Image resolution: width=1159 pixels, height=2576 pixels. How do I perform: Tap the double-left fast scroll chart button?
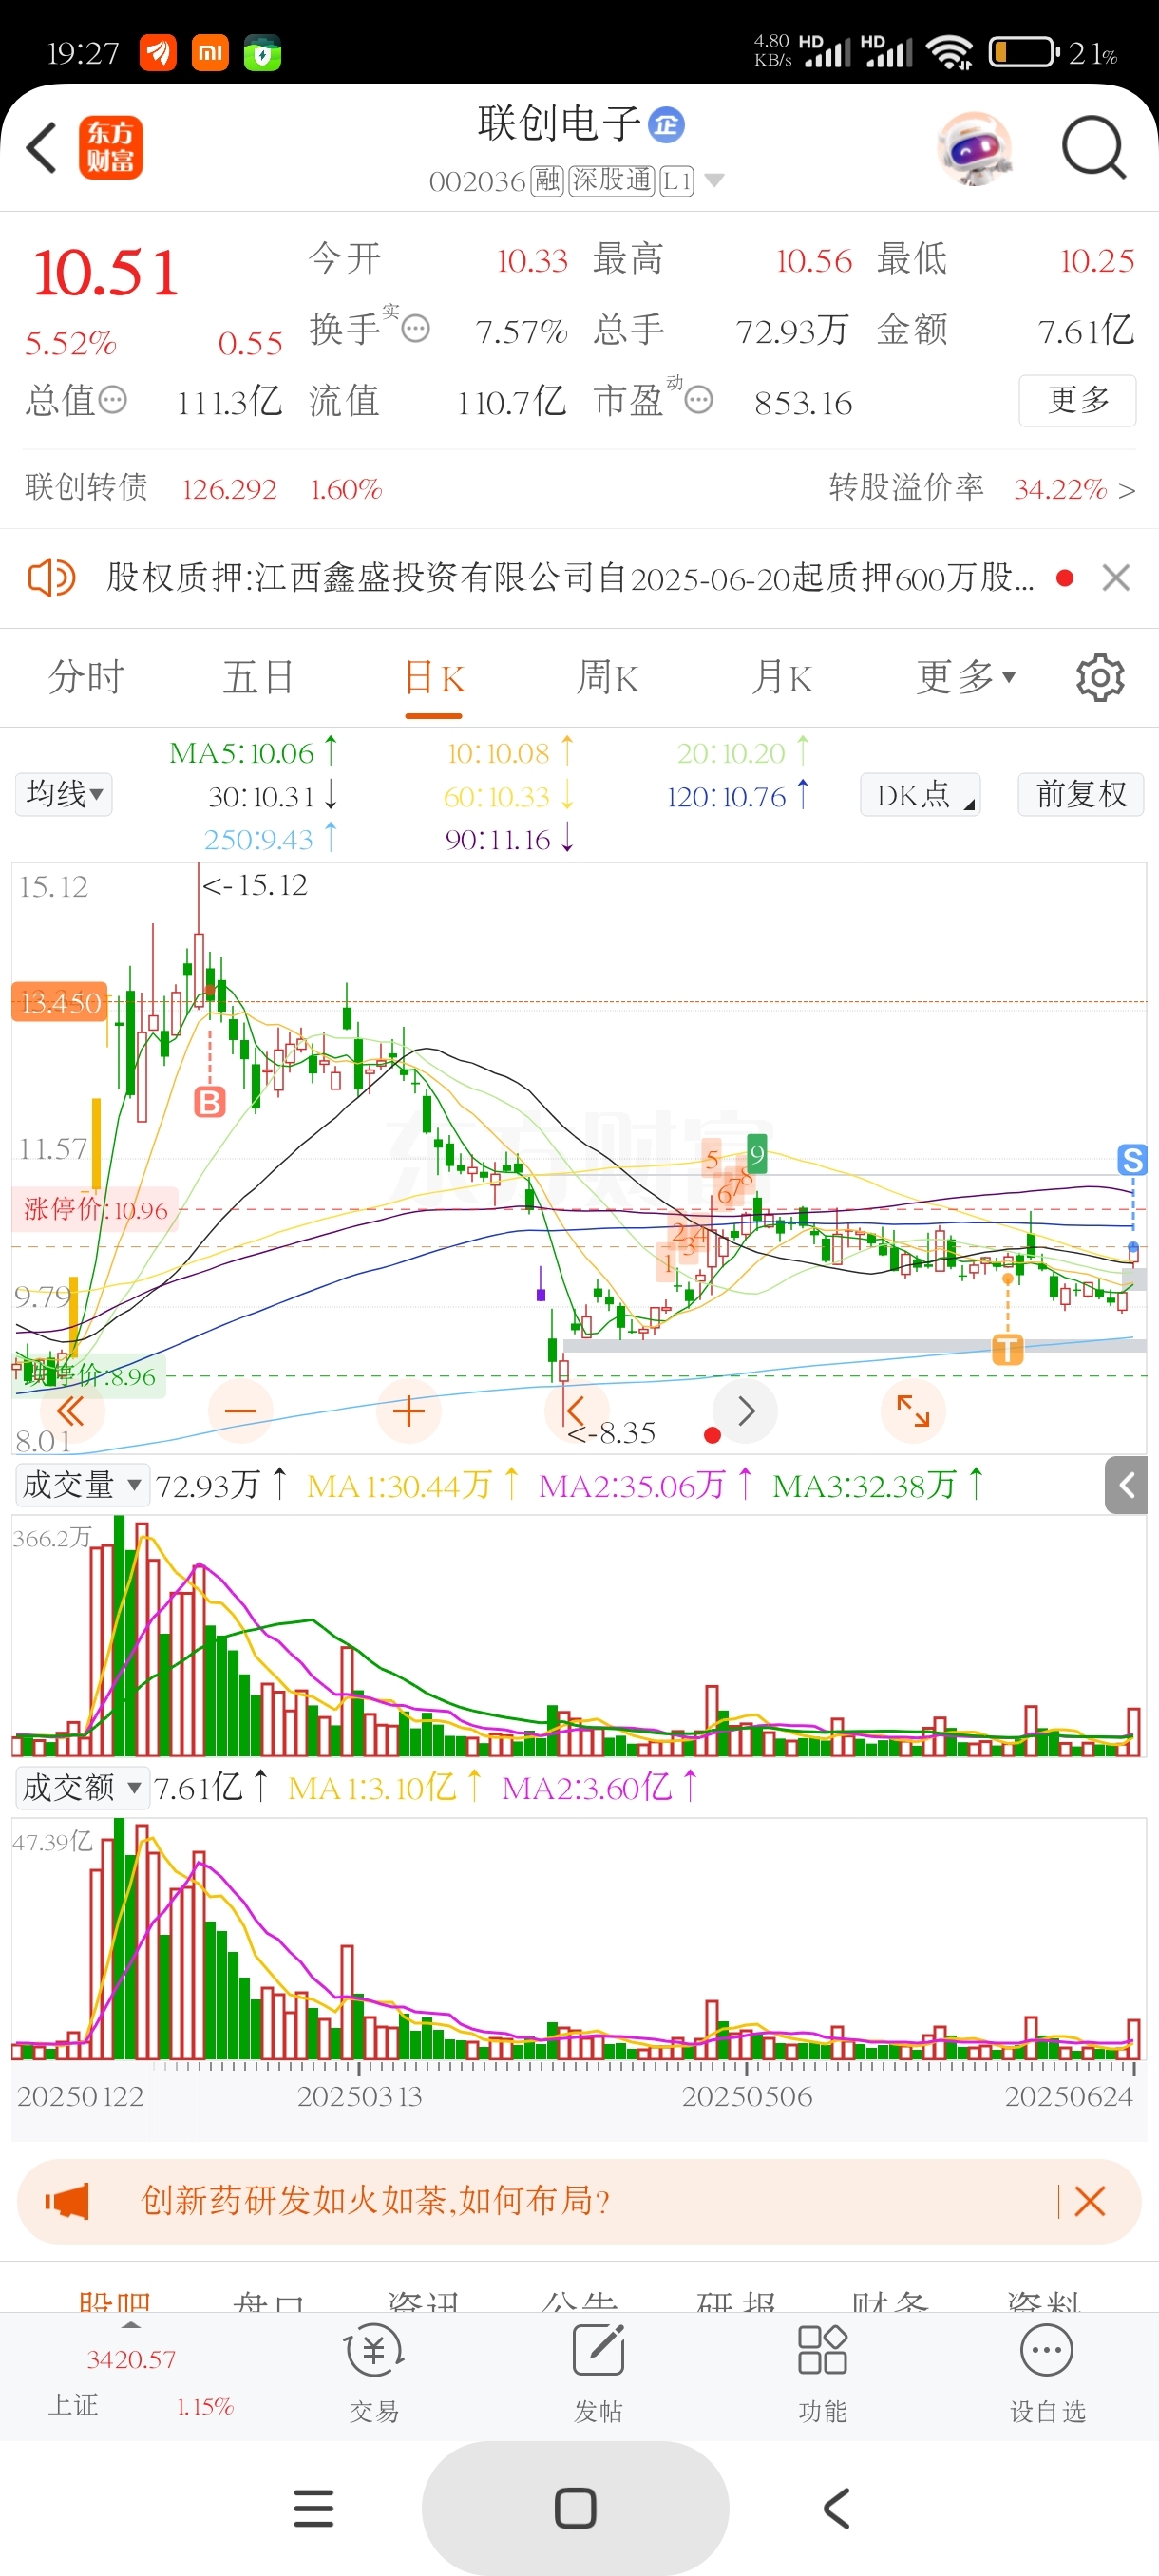[71, 1411]
